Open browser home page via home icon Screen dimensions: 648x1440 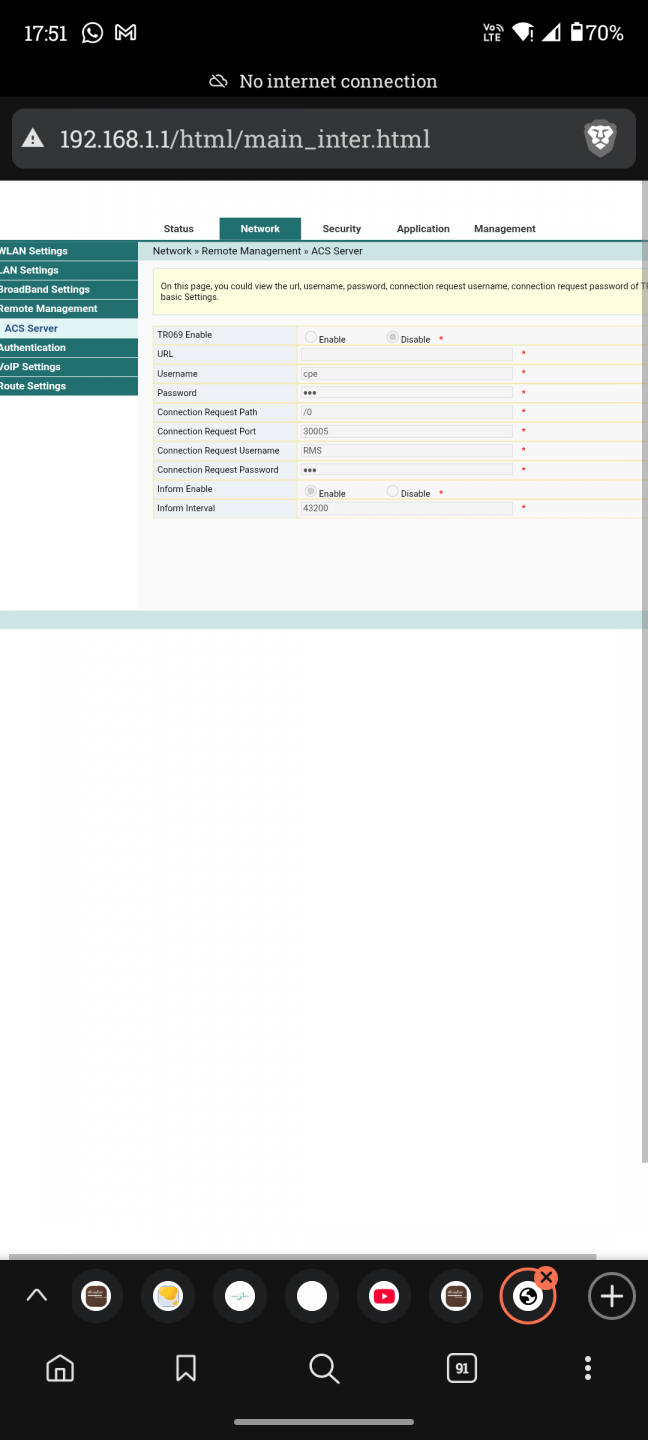(x=60, y=1368)
